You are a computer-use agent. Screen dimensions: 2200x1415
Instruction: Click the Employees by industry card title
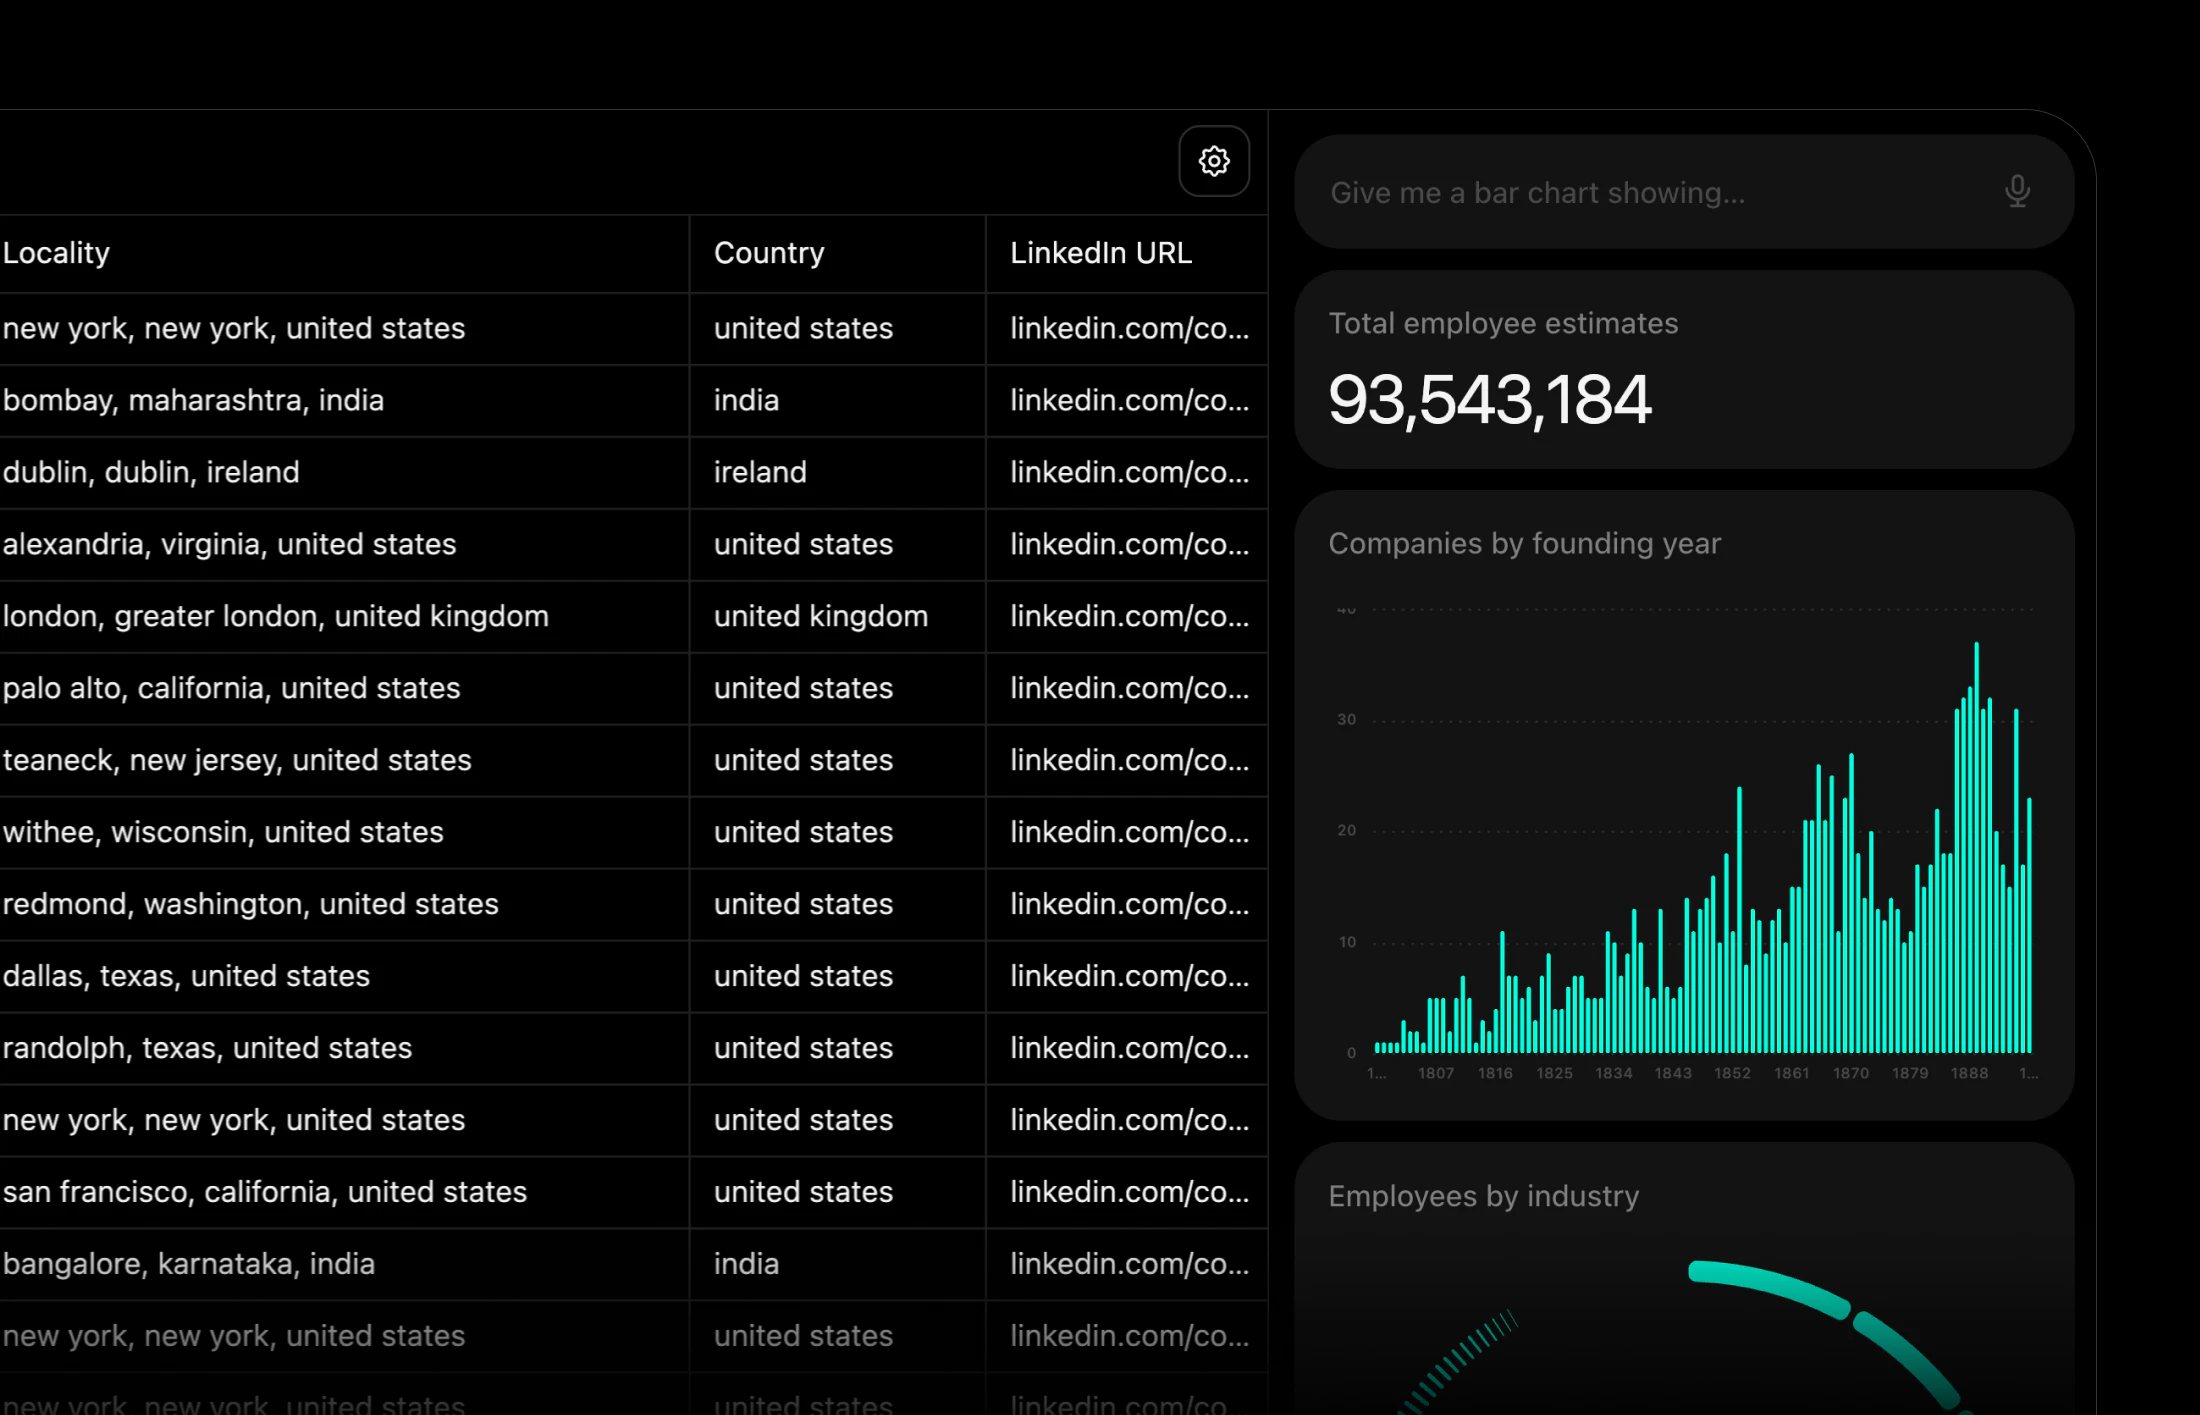(x=1483, y=1196)
